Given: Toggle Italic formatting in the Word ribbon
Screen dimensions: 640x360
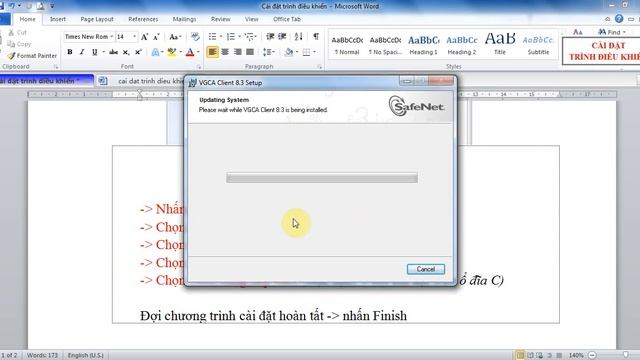Looking at the screenshot, I should (82, 52).
